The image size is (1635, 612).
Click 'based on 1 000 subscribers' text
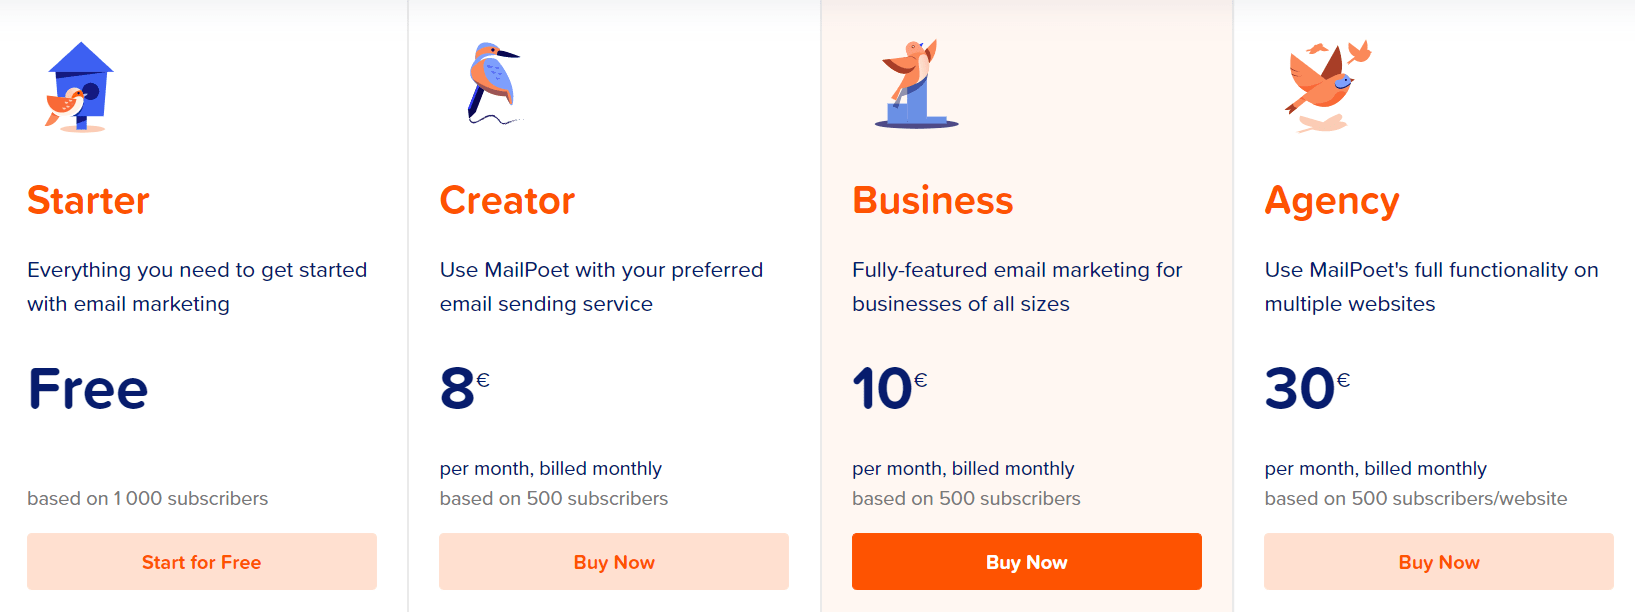(x=148, y=498)
